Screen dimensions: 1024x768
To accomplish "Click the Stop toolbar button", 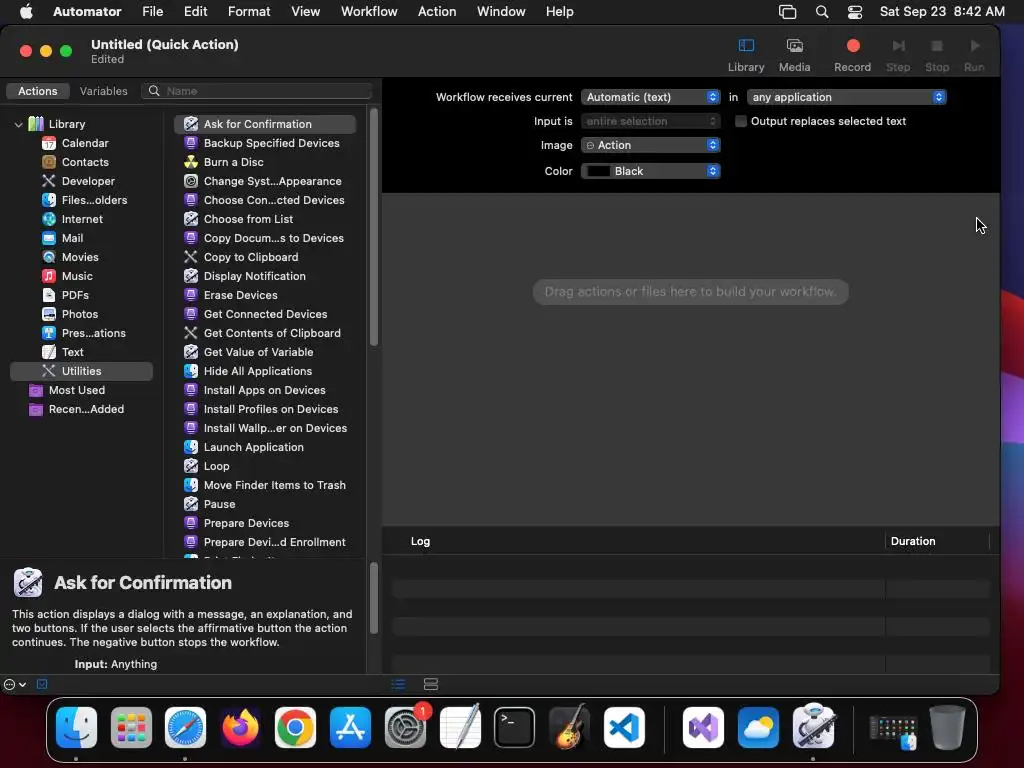I will coord(936,55).
